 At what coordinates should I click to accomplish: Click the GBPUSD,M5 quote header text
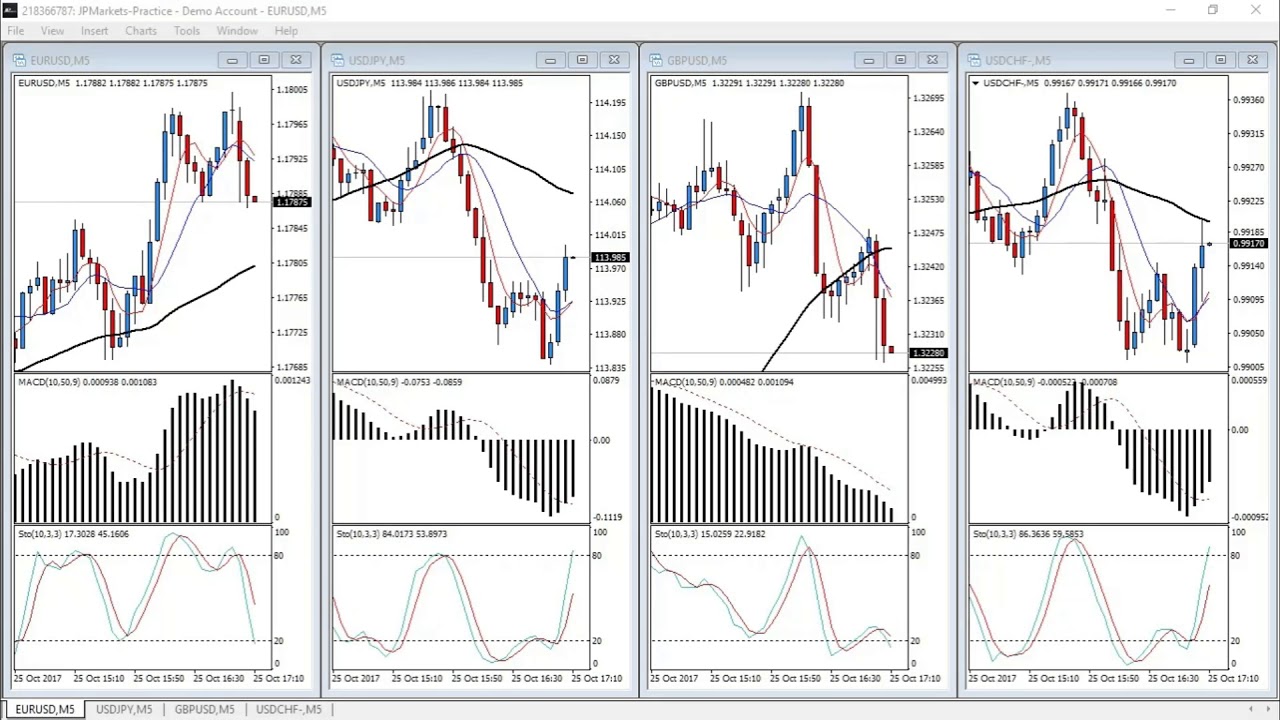click(749, 83)
